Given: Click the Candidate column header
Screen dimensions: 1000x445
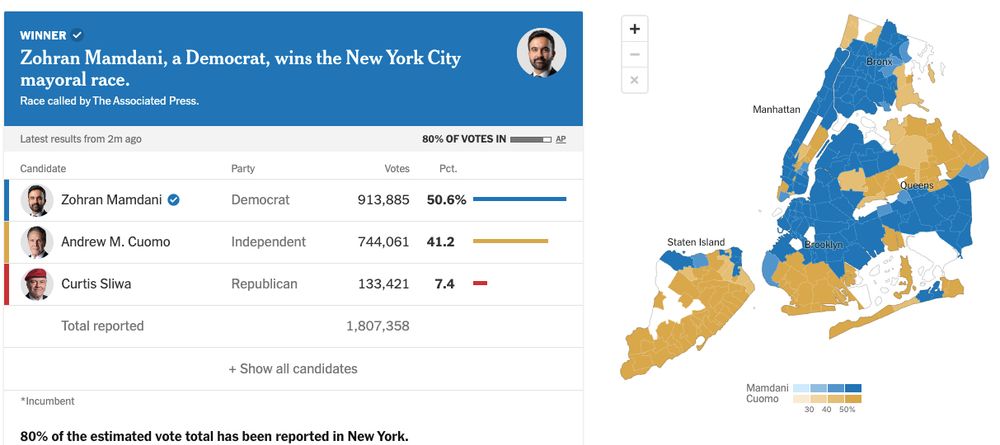Looking at the screenshot, I should tap(43, 169).
